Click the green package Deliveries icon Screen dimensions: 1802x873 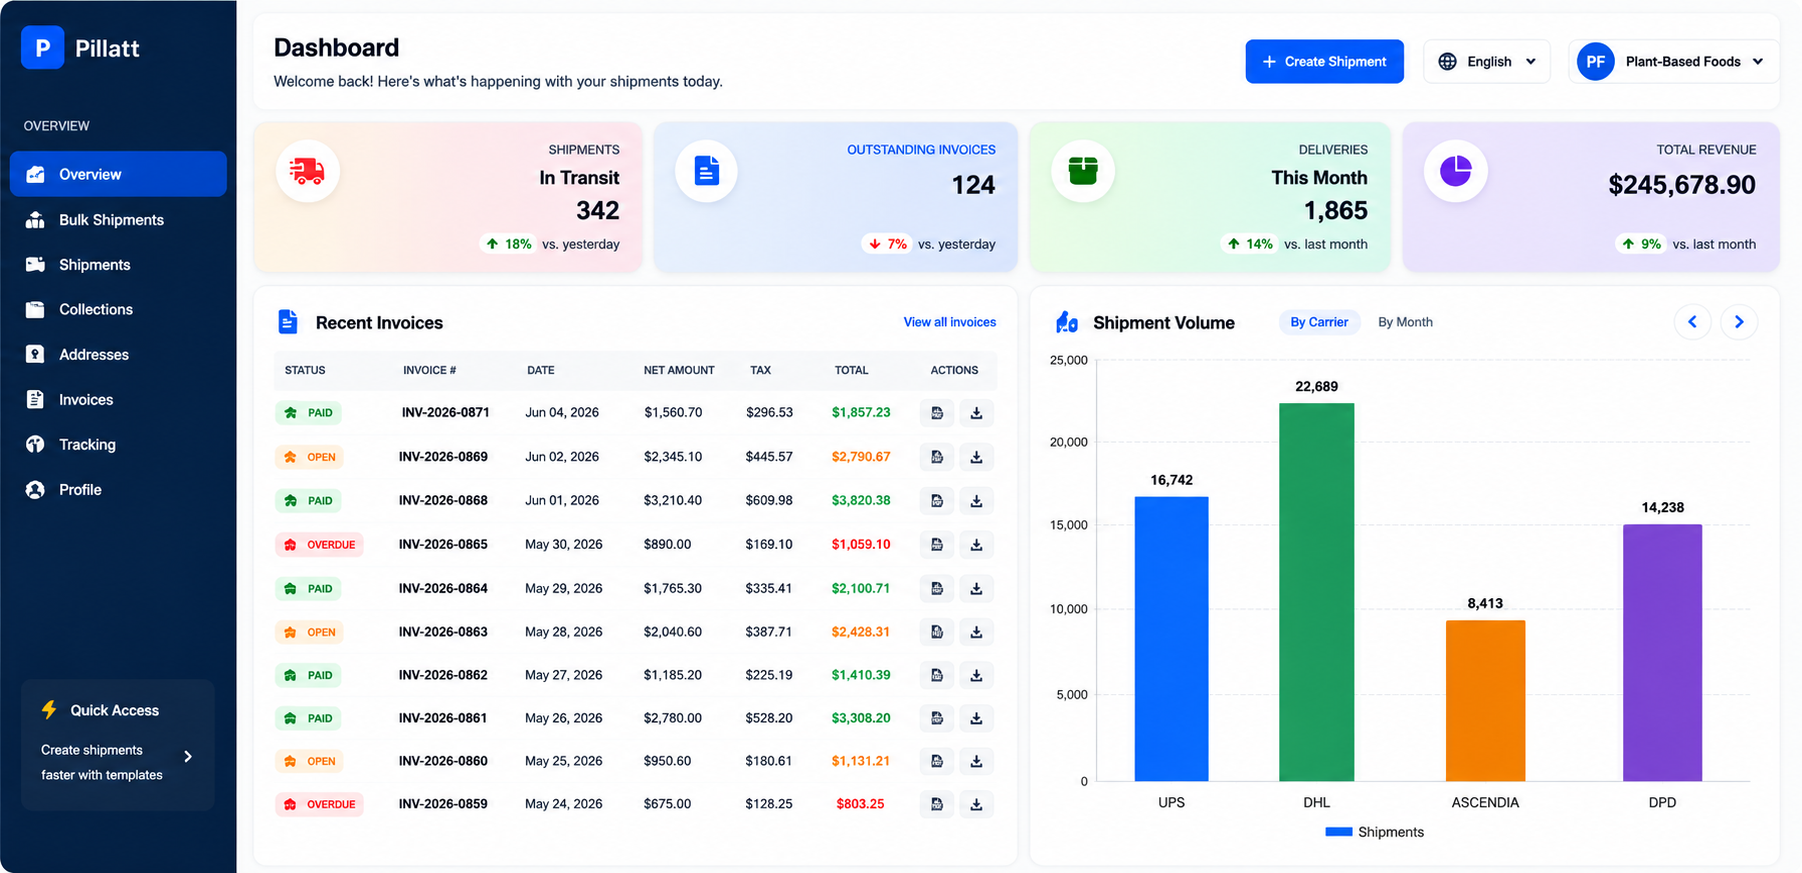pyautogui.click(x=1083, y=171)
